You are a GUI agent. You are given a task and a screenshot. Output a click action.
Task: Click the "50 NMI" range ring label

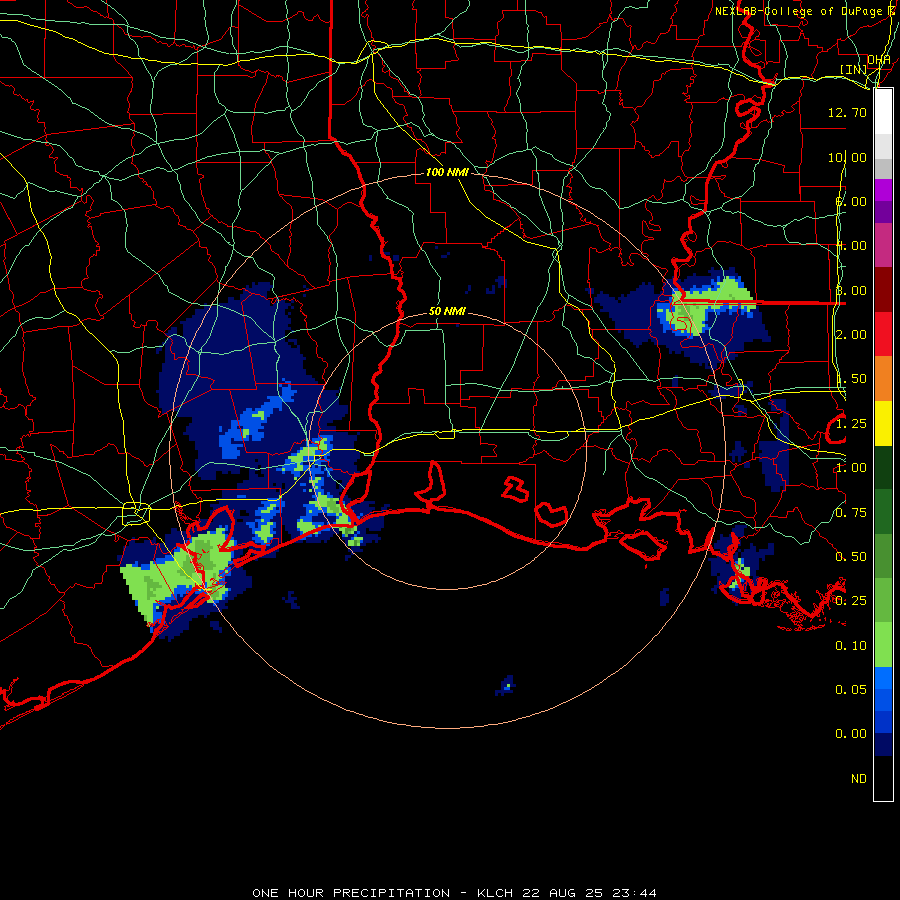447,311
